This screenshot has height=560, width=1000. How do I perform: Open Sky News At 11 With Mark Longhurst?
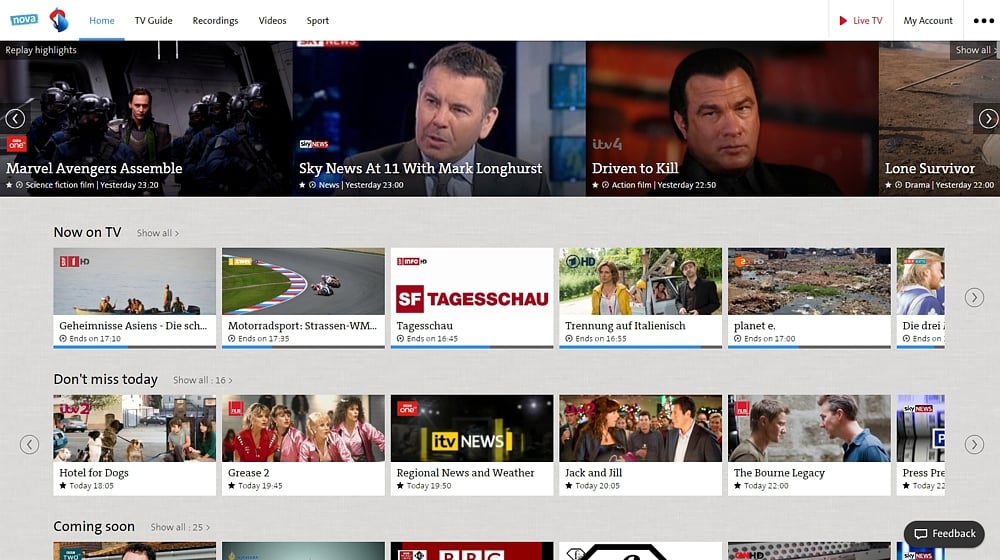(439, 119)
